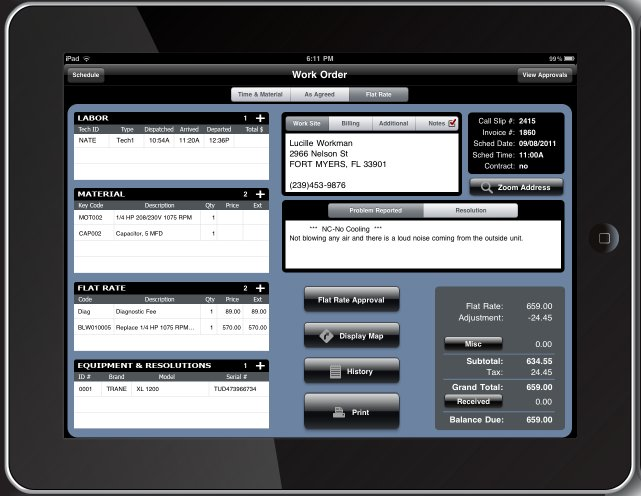This screenshot has height=496, width=641.
Task: Add a material item with plus icon
Action: [x=260, y=194]
